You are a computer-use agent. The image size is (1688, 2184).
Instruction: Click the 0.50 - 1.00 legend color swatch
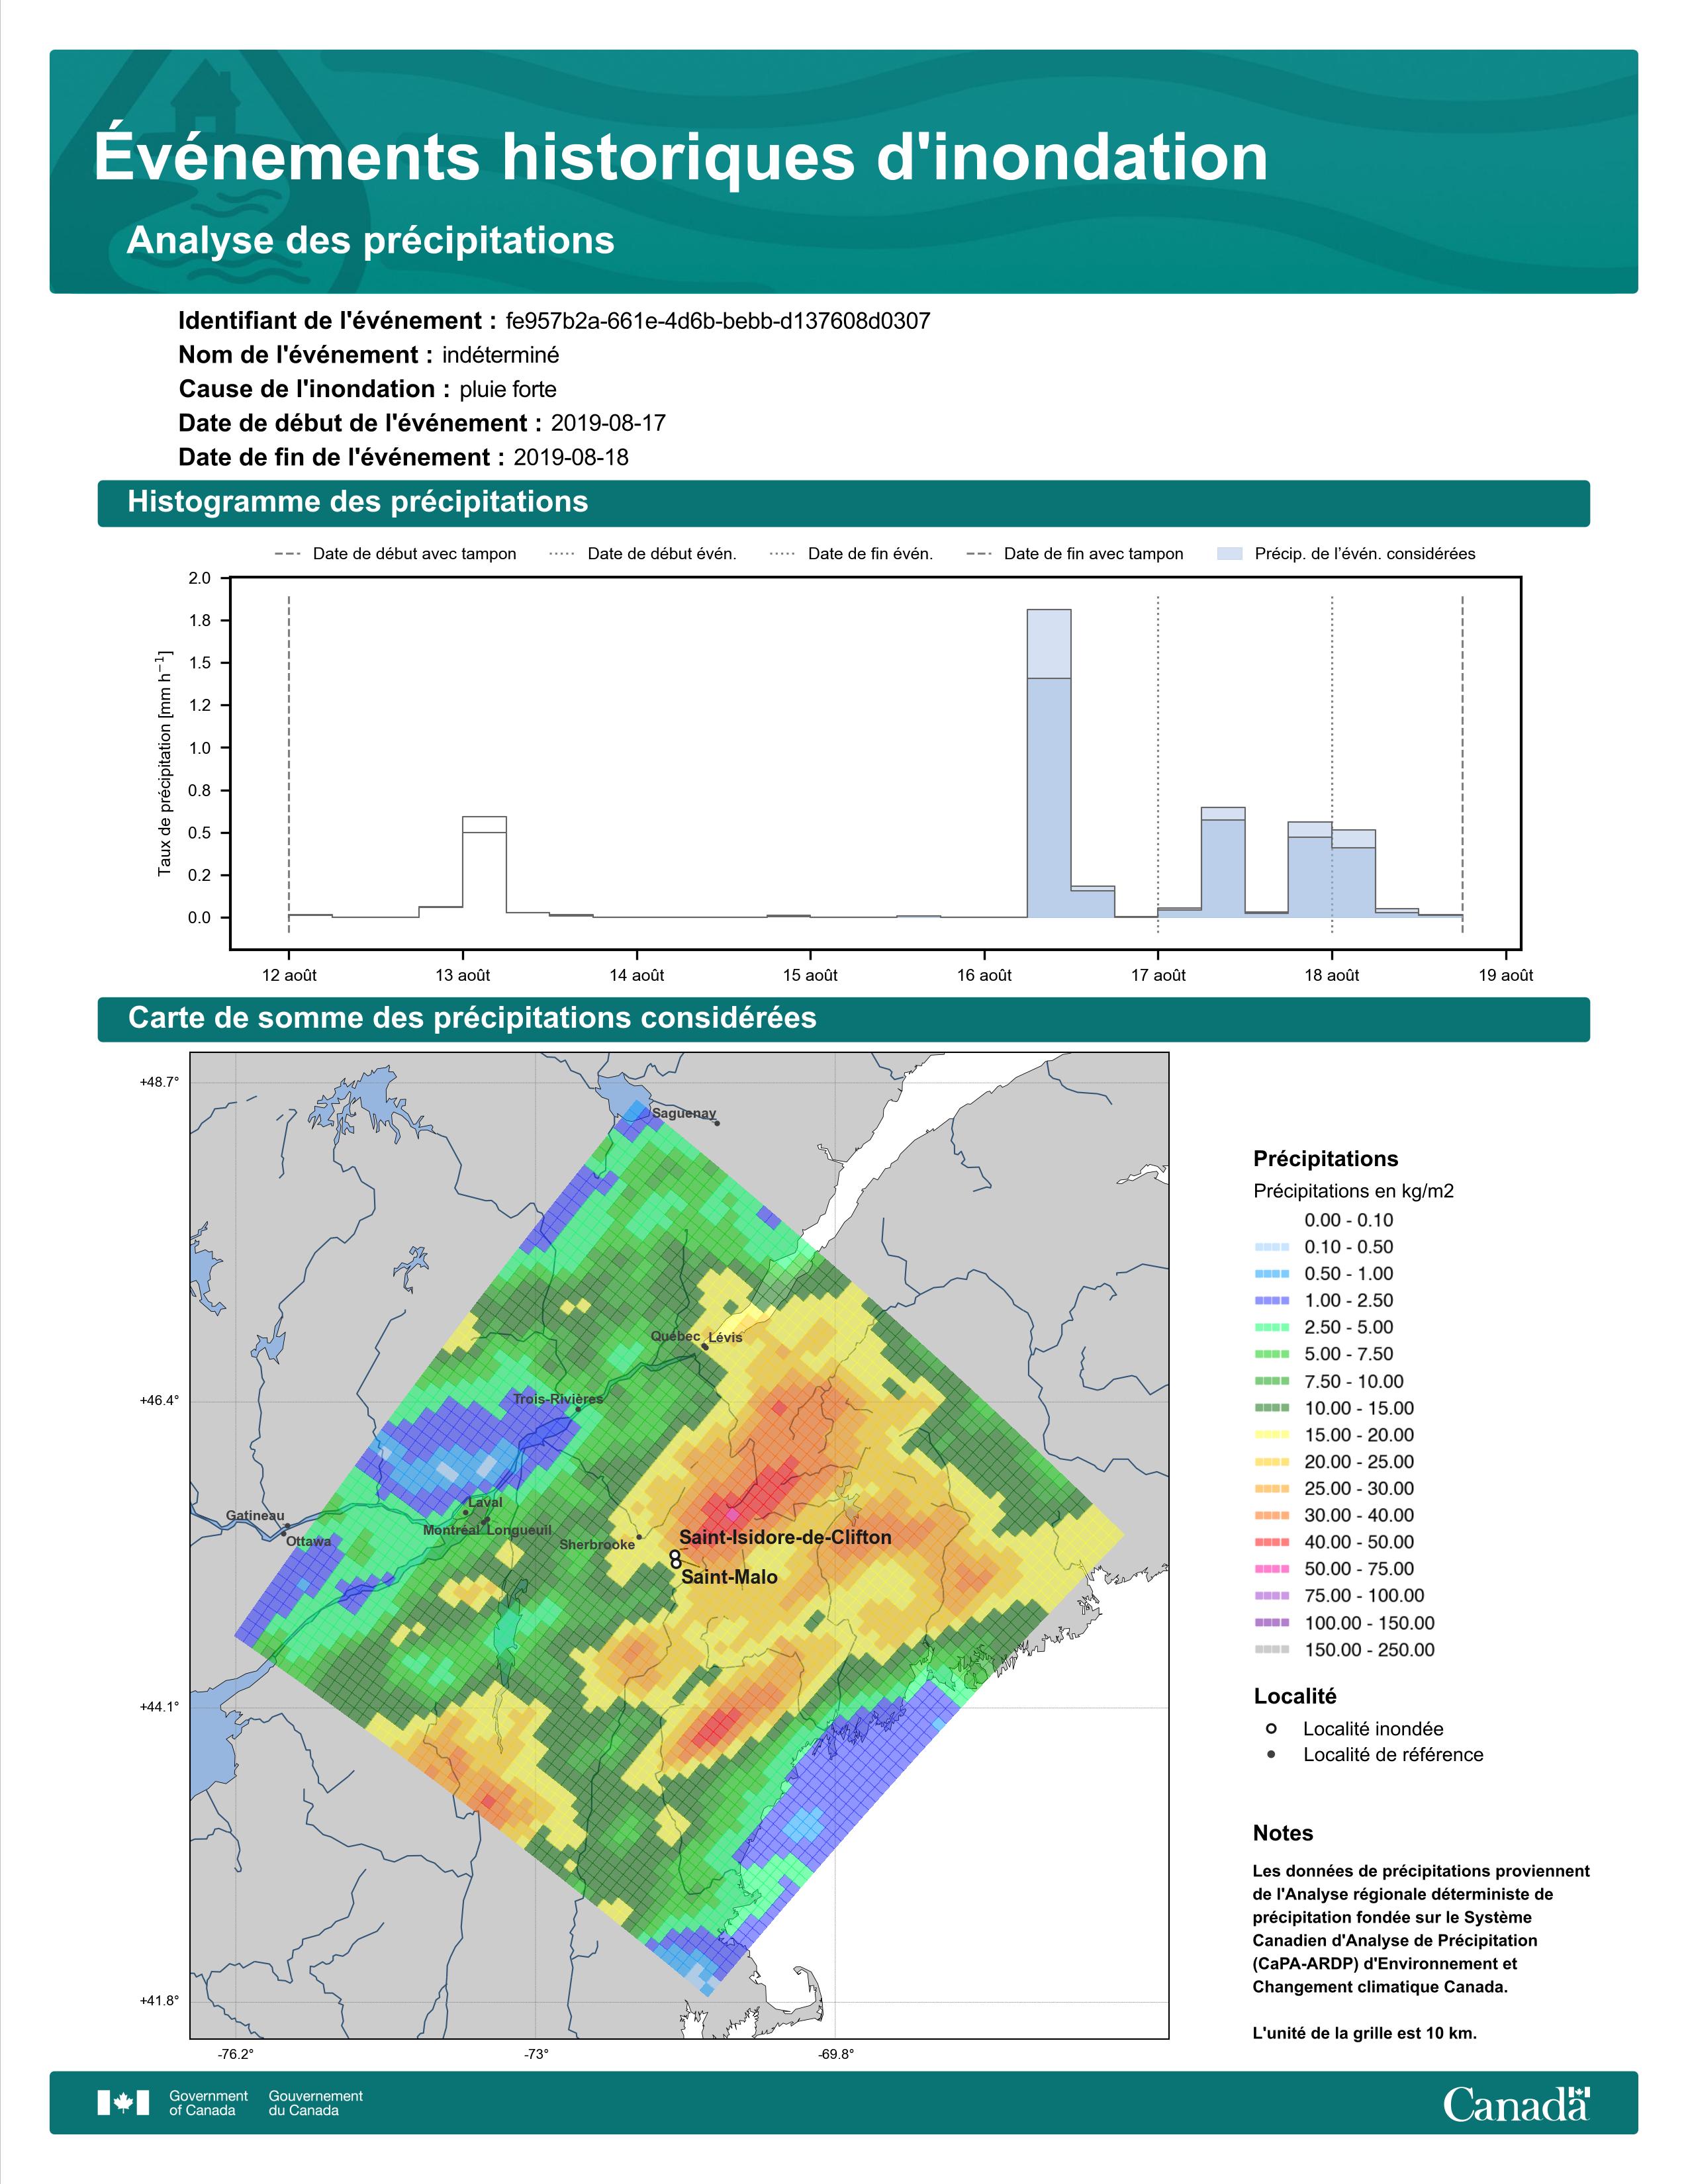pyautogui.click(x=1271, y=1274)
